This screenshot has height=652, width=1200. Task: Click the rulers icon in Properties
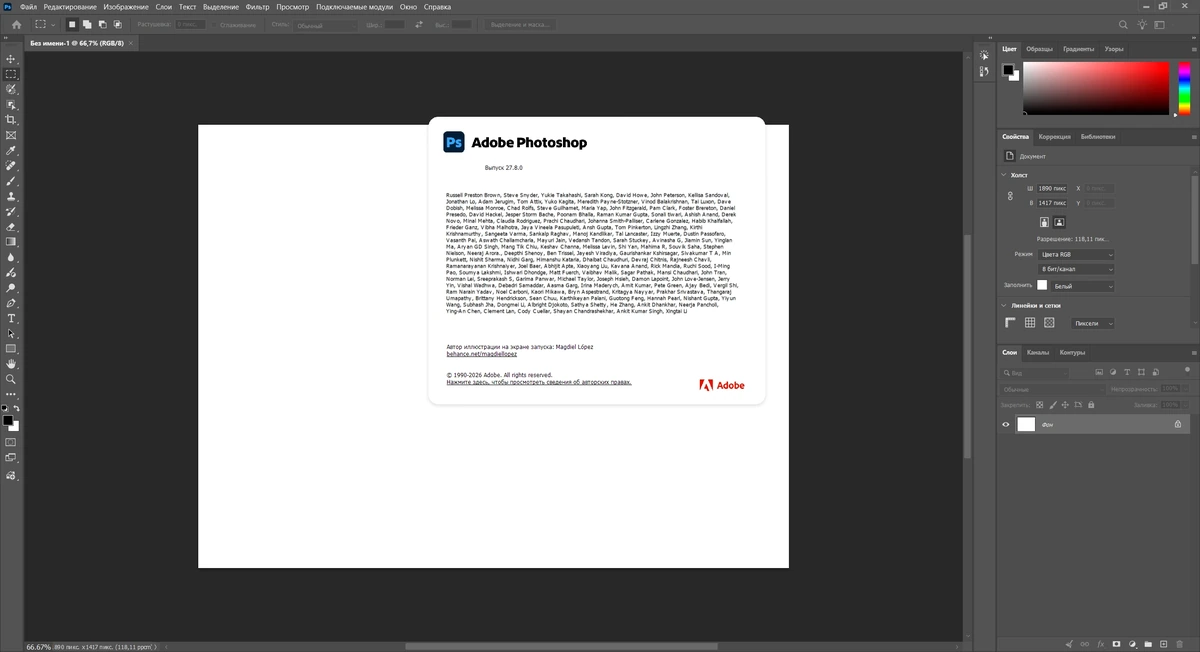(1011, 323)
